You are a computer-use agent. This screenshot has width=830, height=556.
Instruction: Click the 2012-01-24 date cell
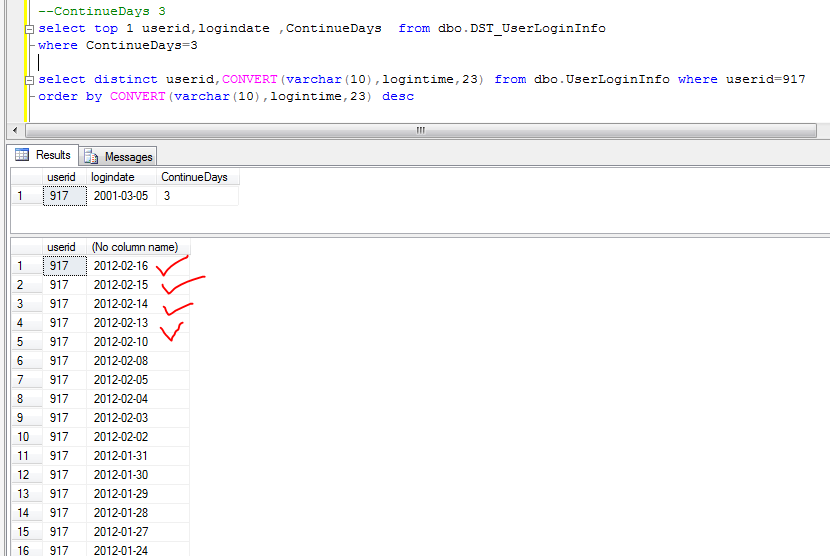[x=138, y=550]
